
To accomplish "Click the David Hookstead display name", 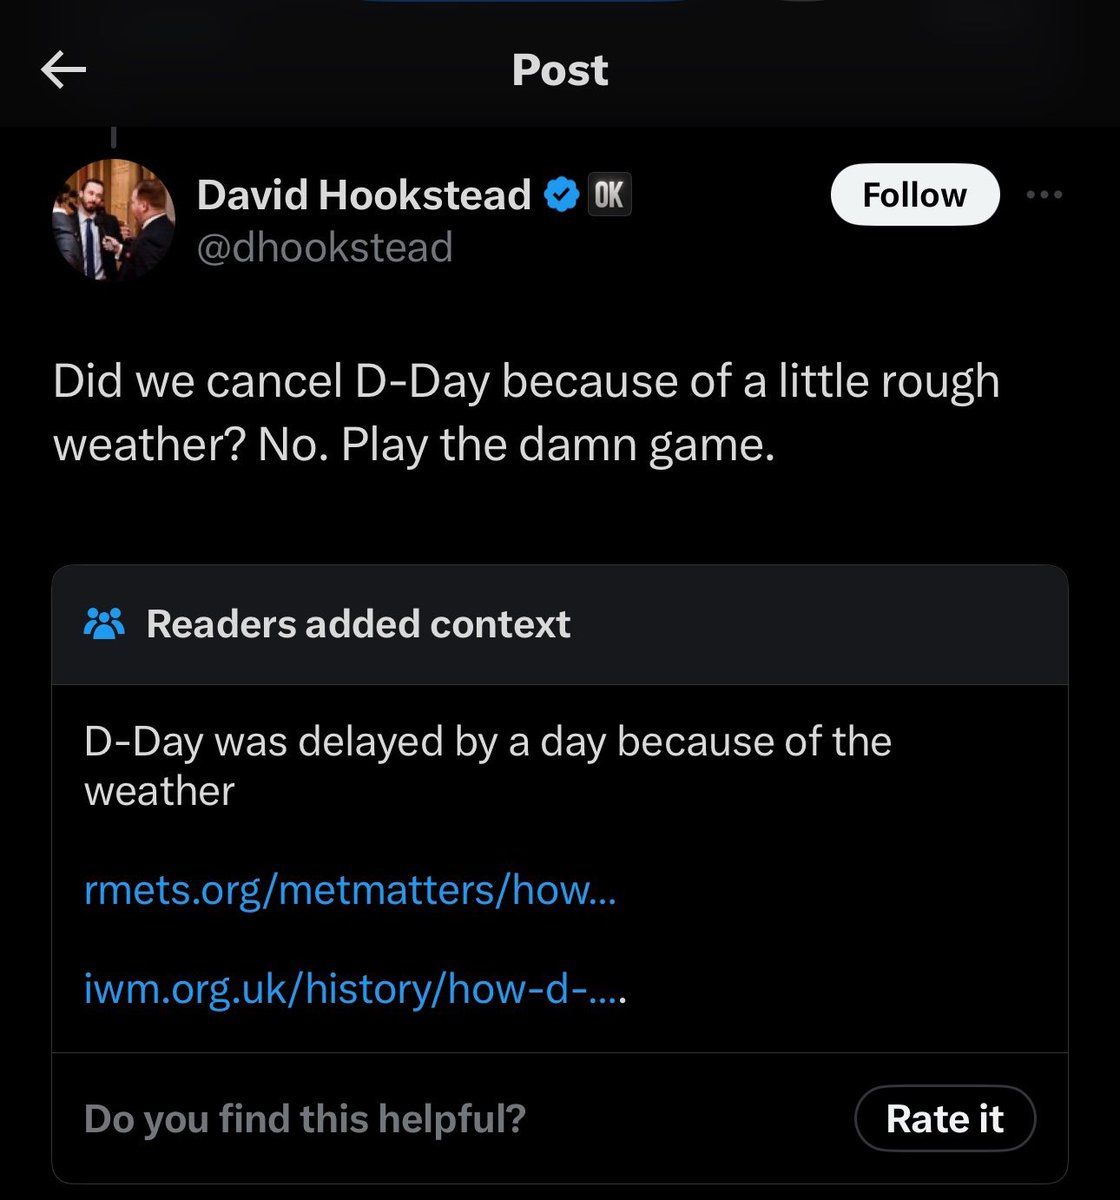I will pos(363,195).
